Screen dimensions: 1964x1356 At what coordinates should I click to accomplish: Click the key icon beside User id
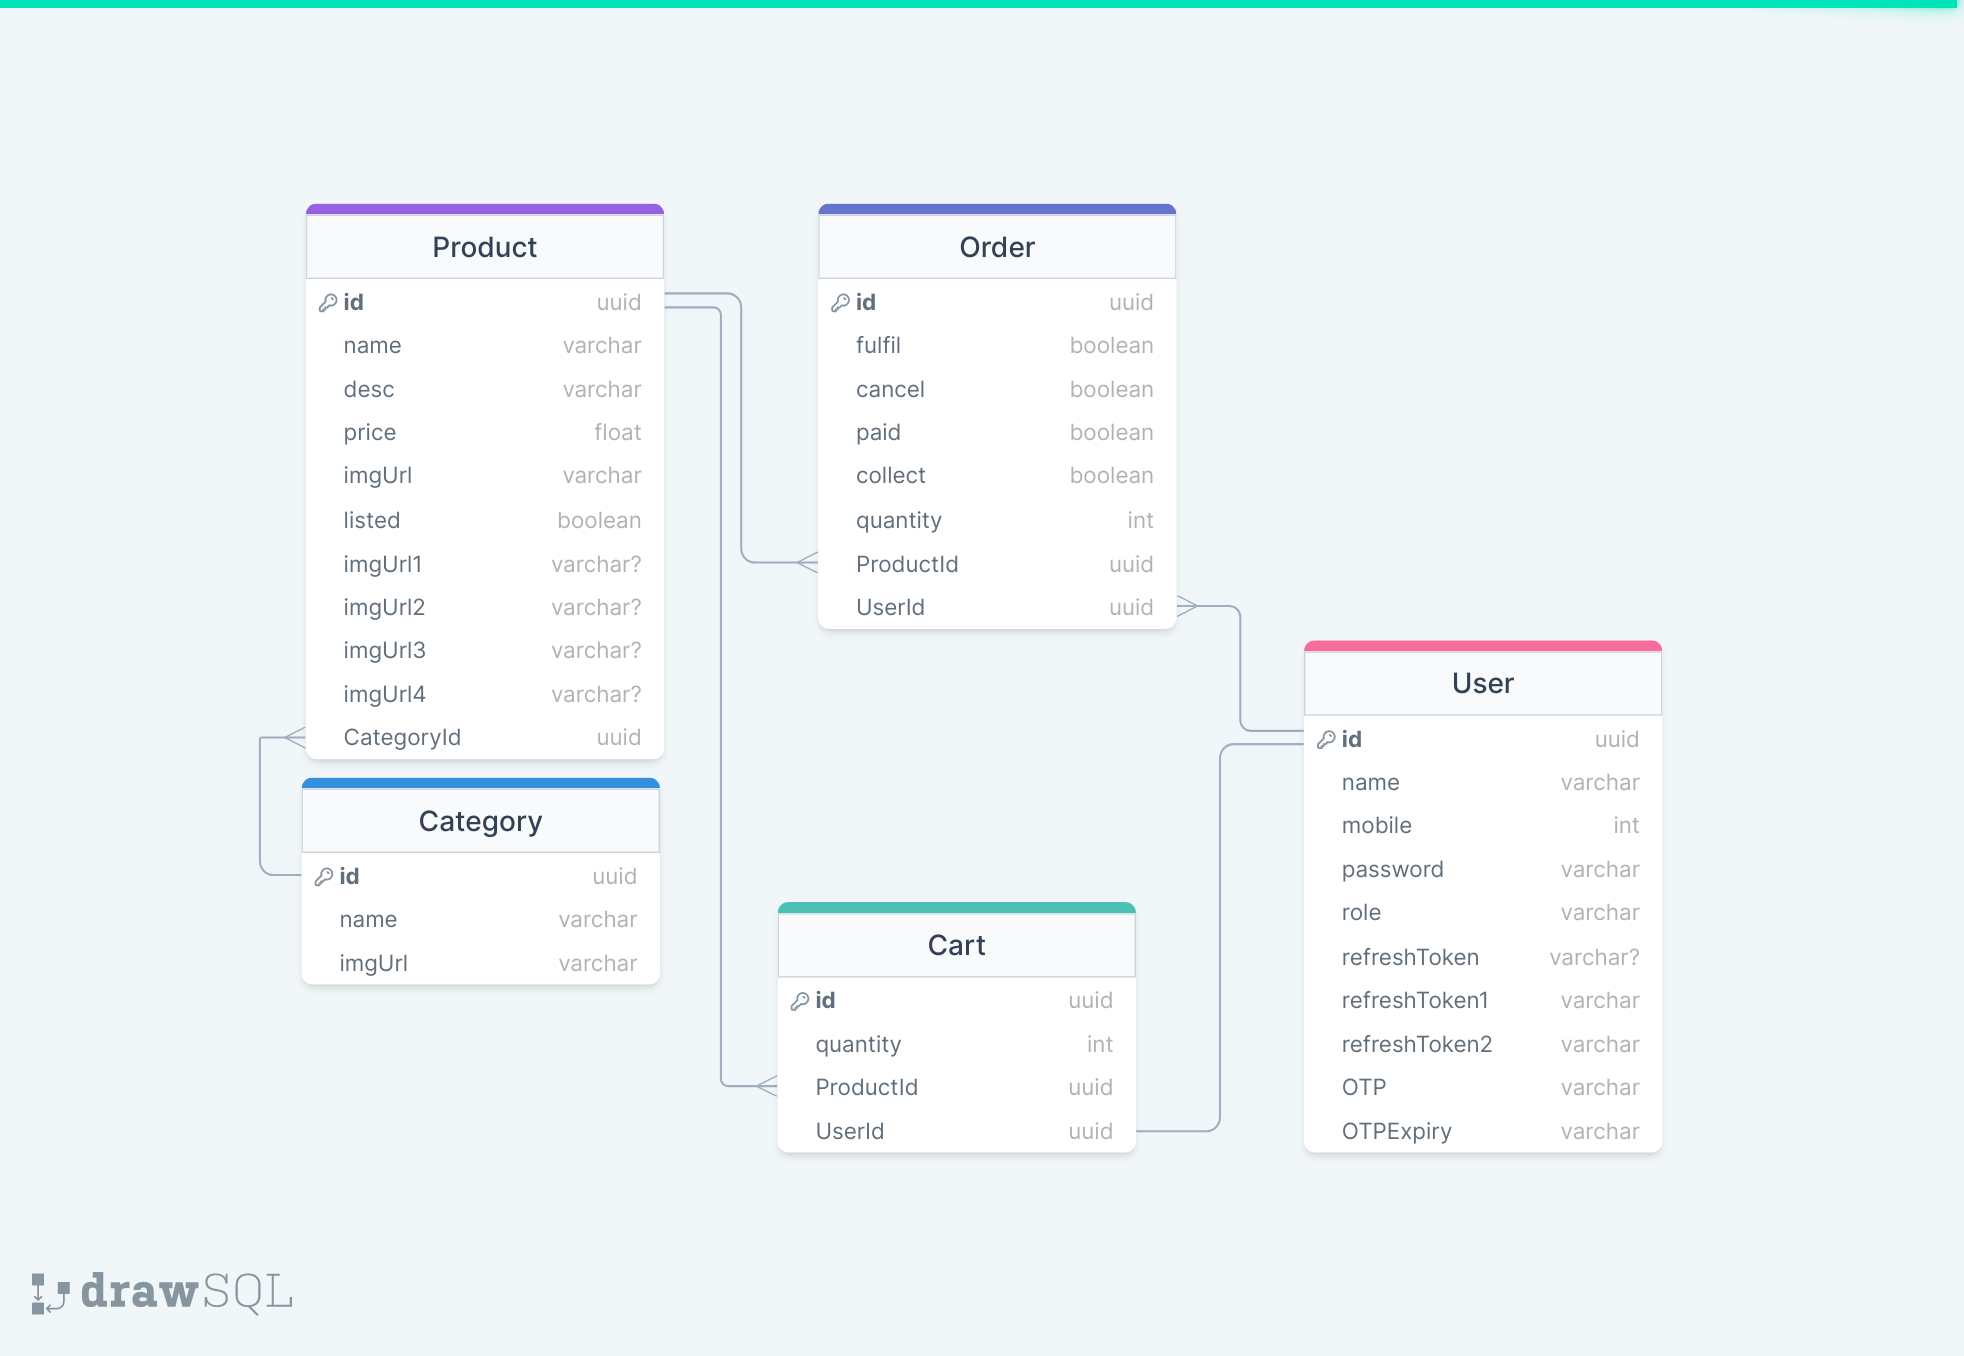click(1326, 740)
